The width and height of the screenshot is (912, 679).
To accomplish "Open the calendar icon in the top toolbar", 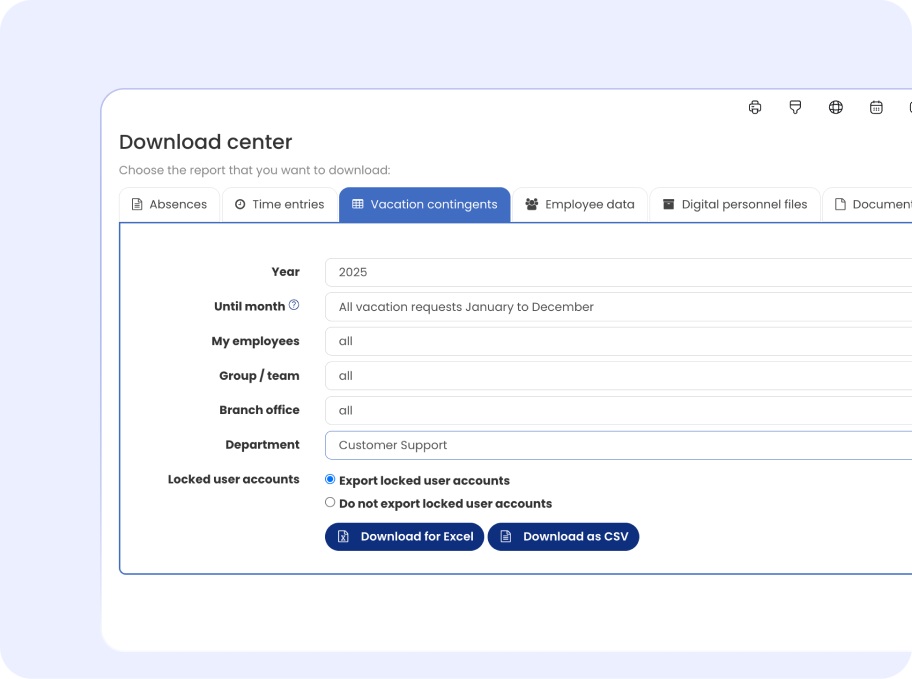I will click(x=876, y=107).
